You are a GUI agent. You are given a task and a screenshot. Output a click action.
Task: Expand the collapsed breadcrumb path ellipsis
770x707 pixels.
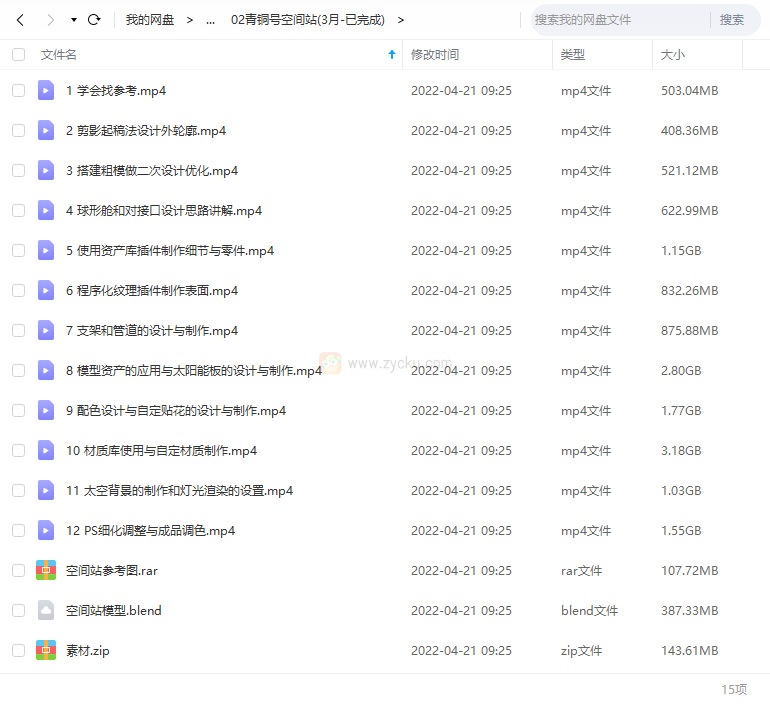tap(210, 20)
